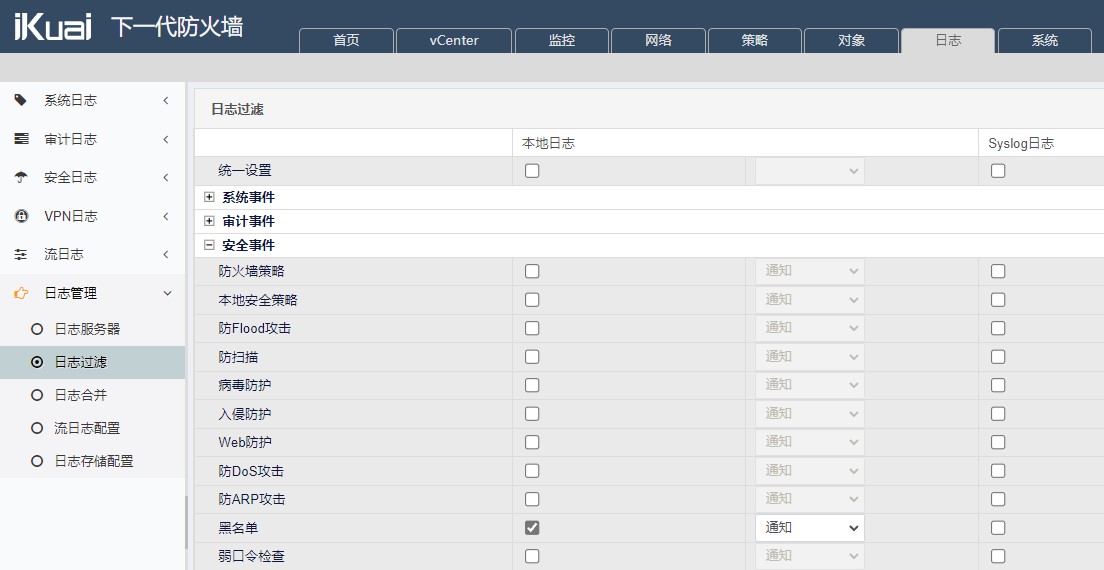The height and width of the screenshot is (570, 1104).
Task: Open the 首页 tab
Action: [x=346, y=40]
